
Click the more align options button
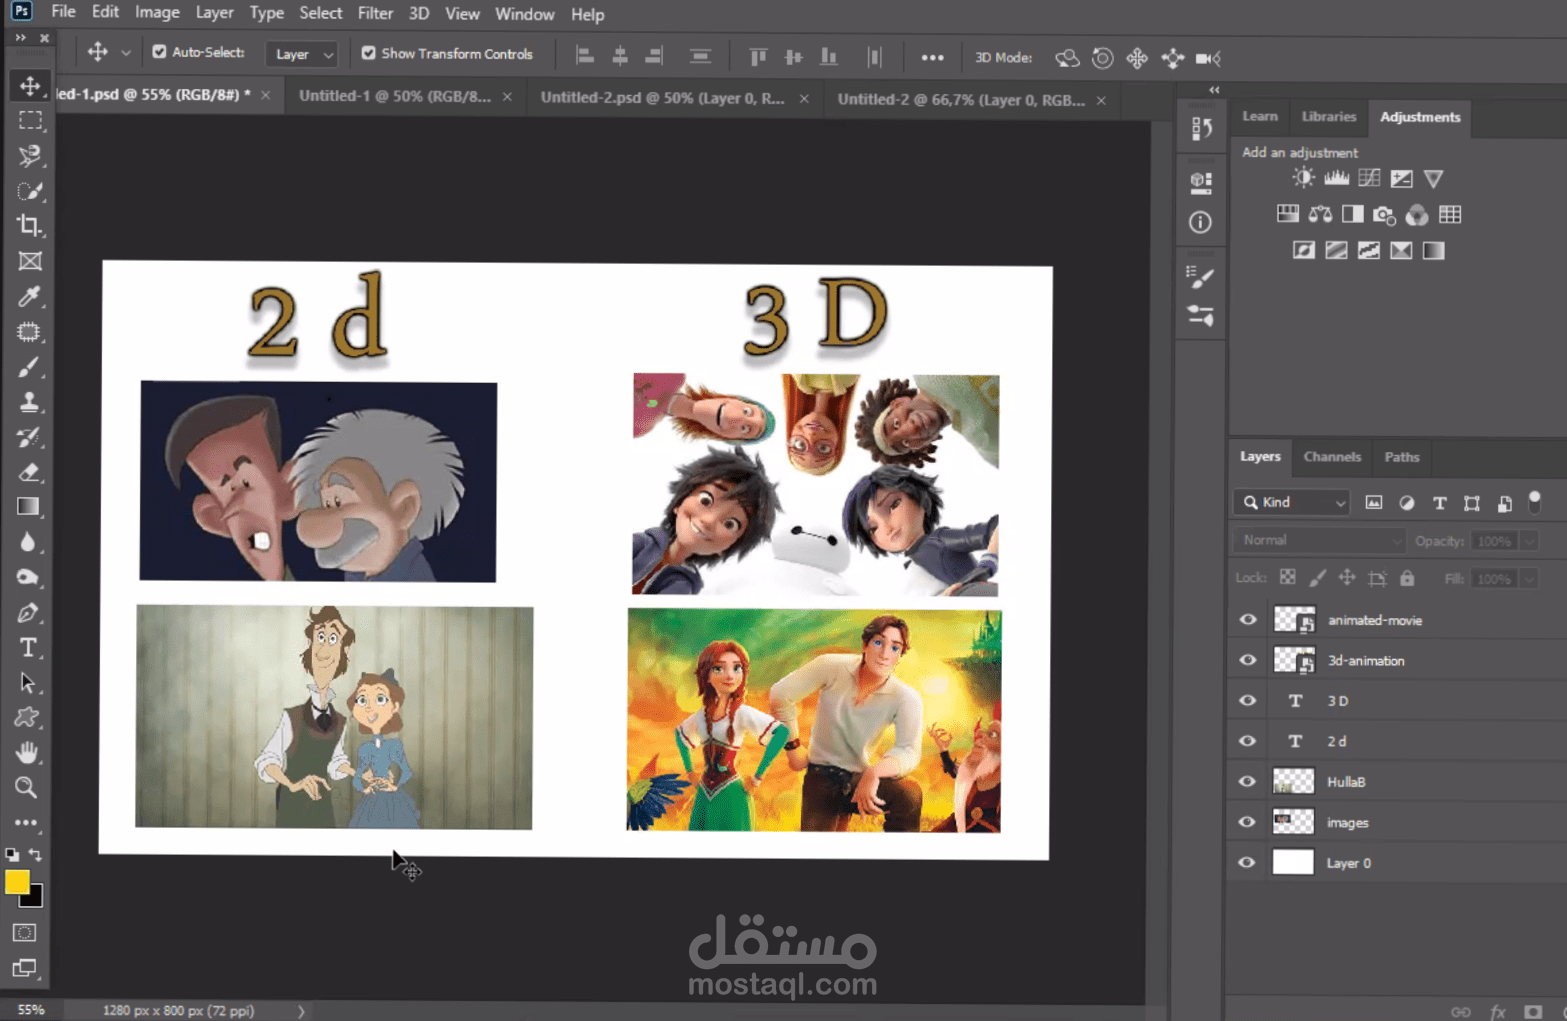pyautogui.click(x=932, y=58)
